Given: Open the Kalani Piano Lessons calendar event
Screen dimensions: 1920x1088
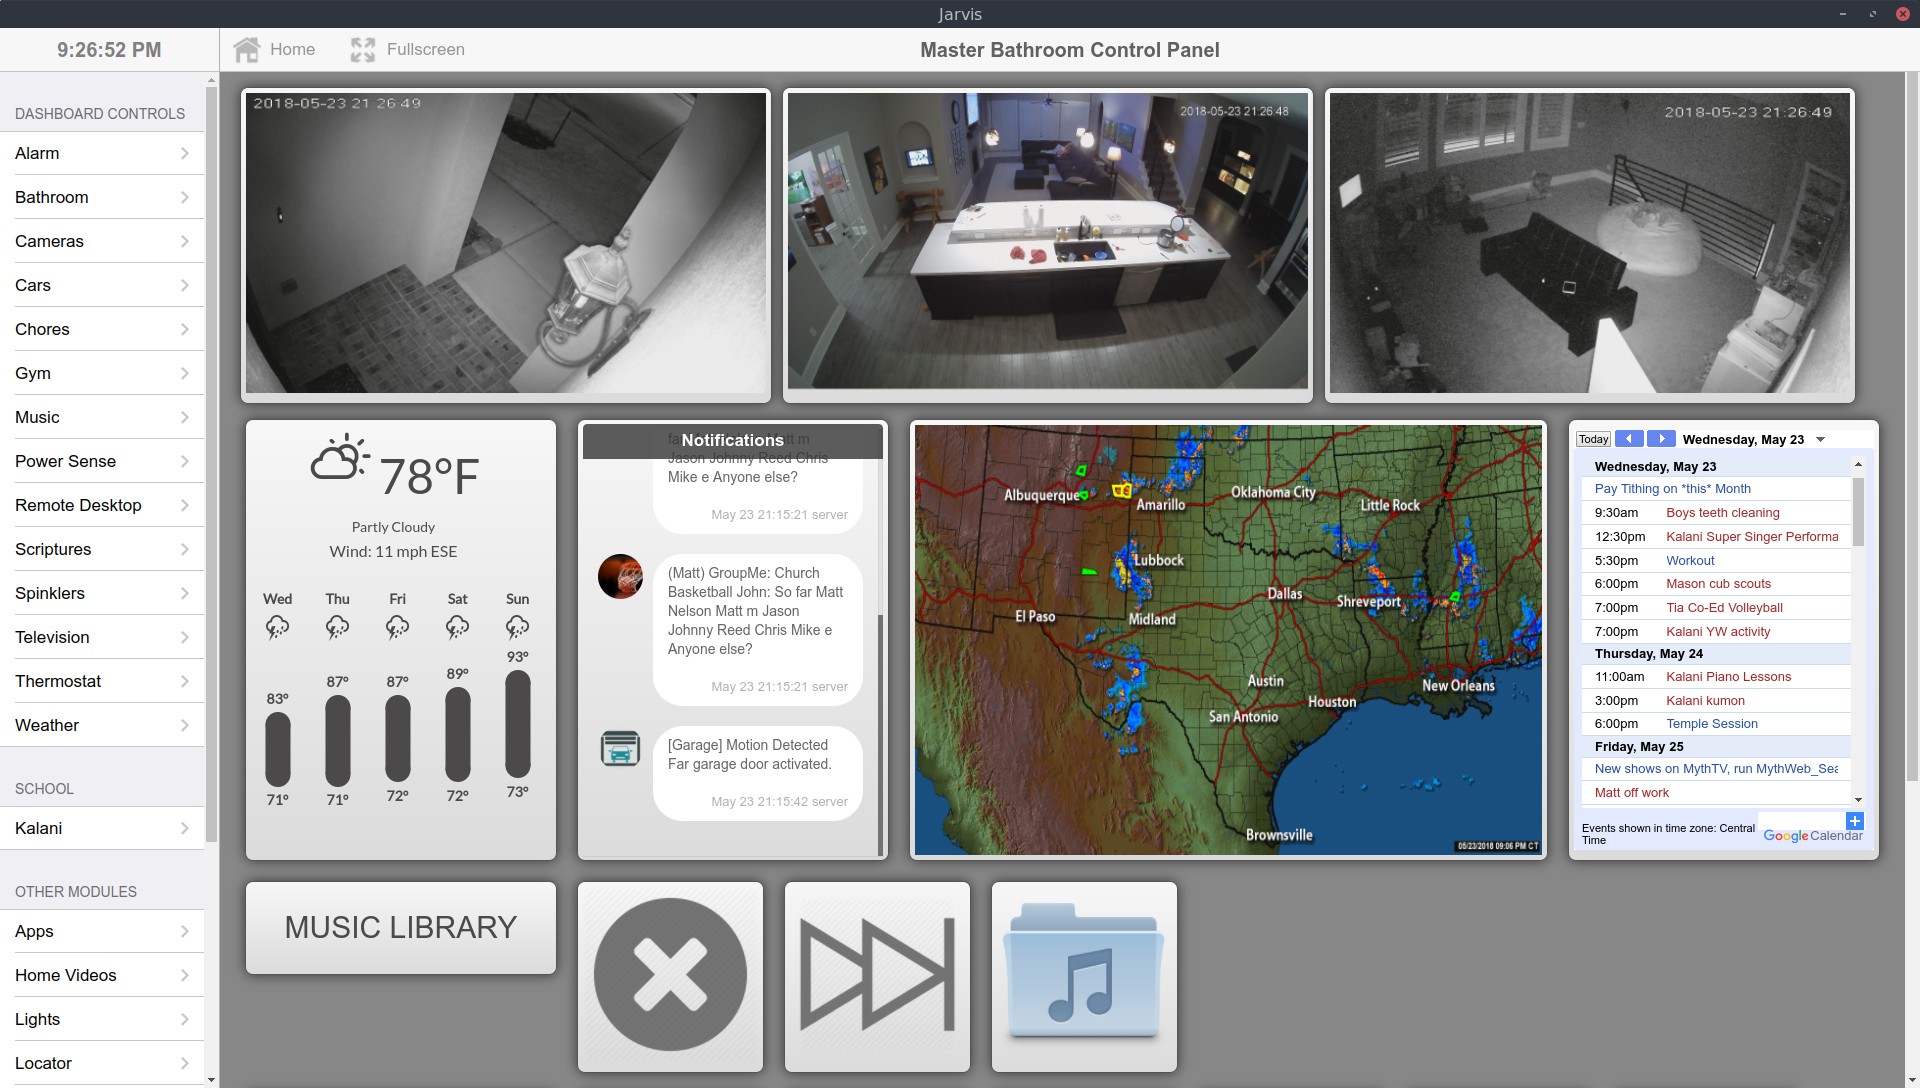Looking at the screenshot, I should click(1729, 676).
